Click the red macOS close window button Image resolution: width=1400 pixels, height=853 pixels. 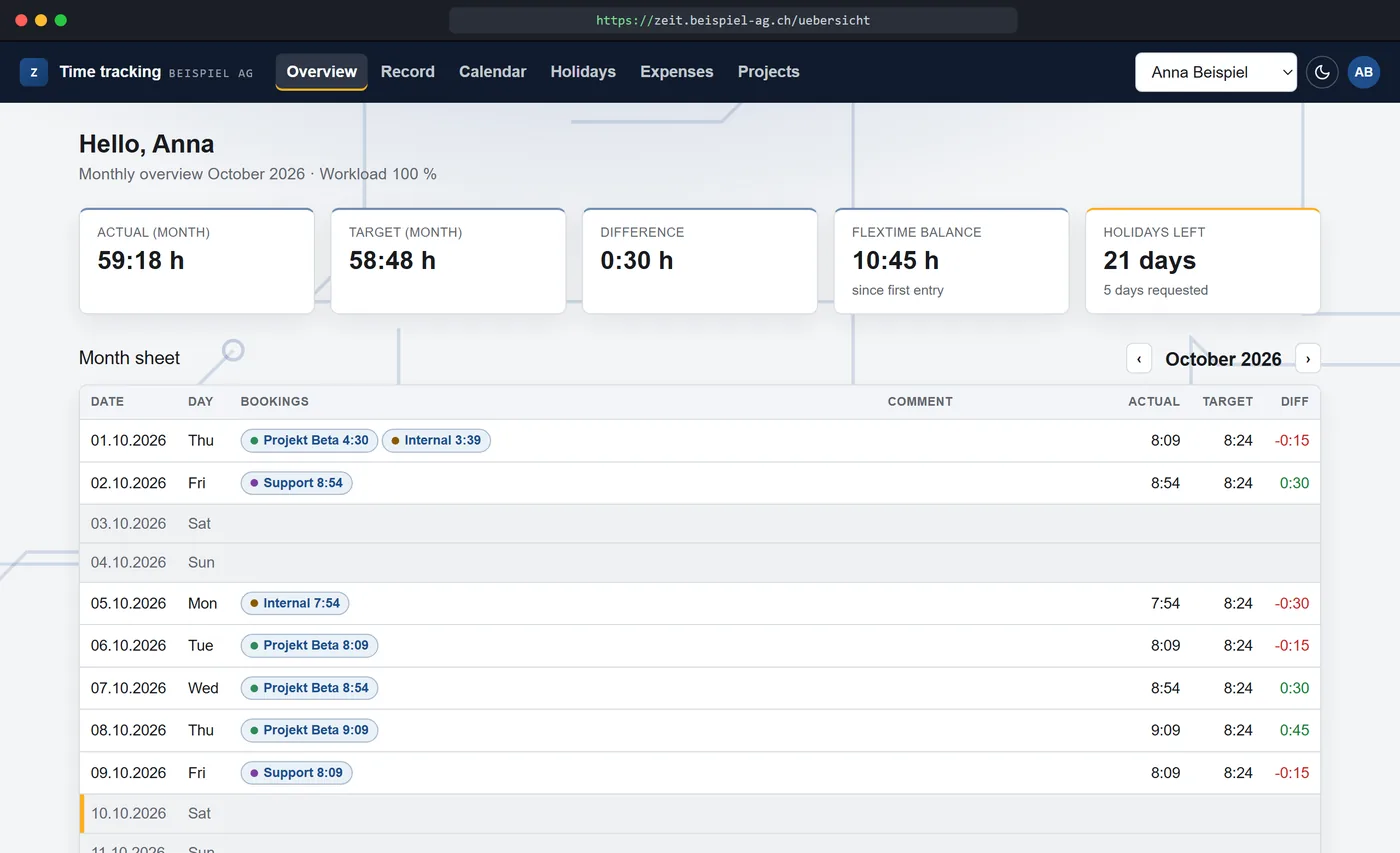click(x=21, y=20)
